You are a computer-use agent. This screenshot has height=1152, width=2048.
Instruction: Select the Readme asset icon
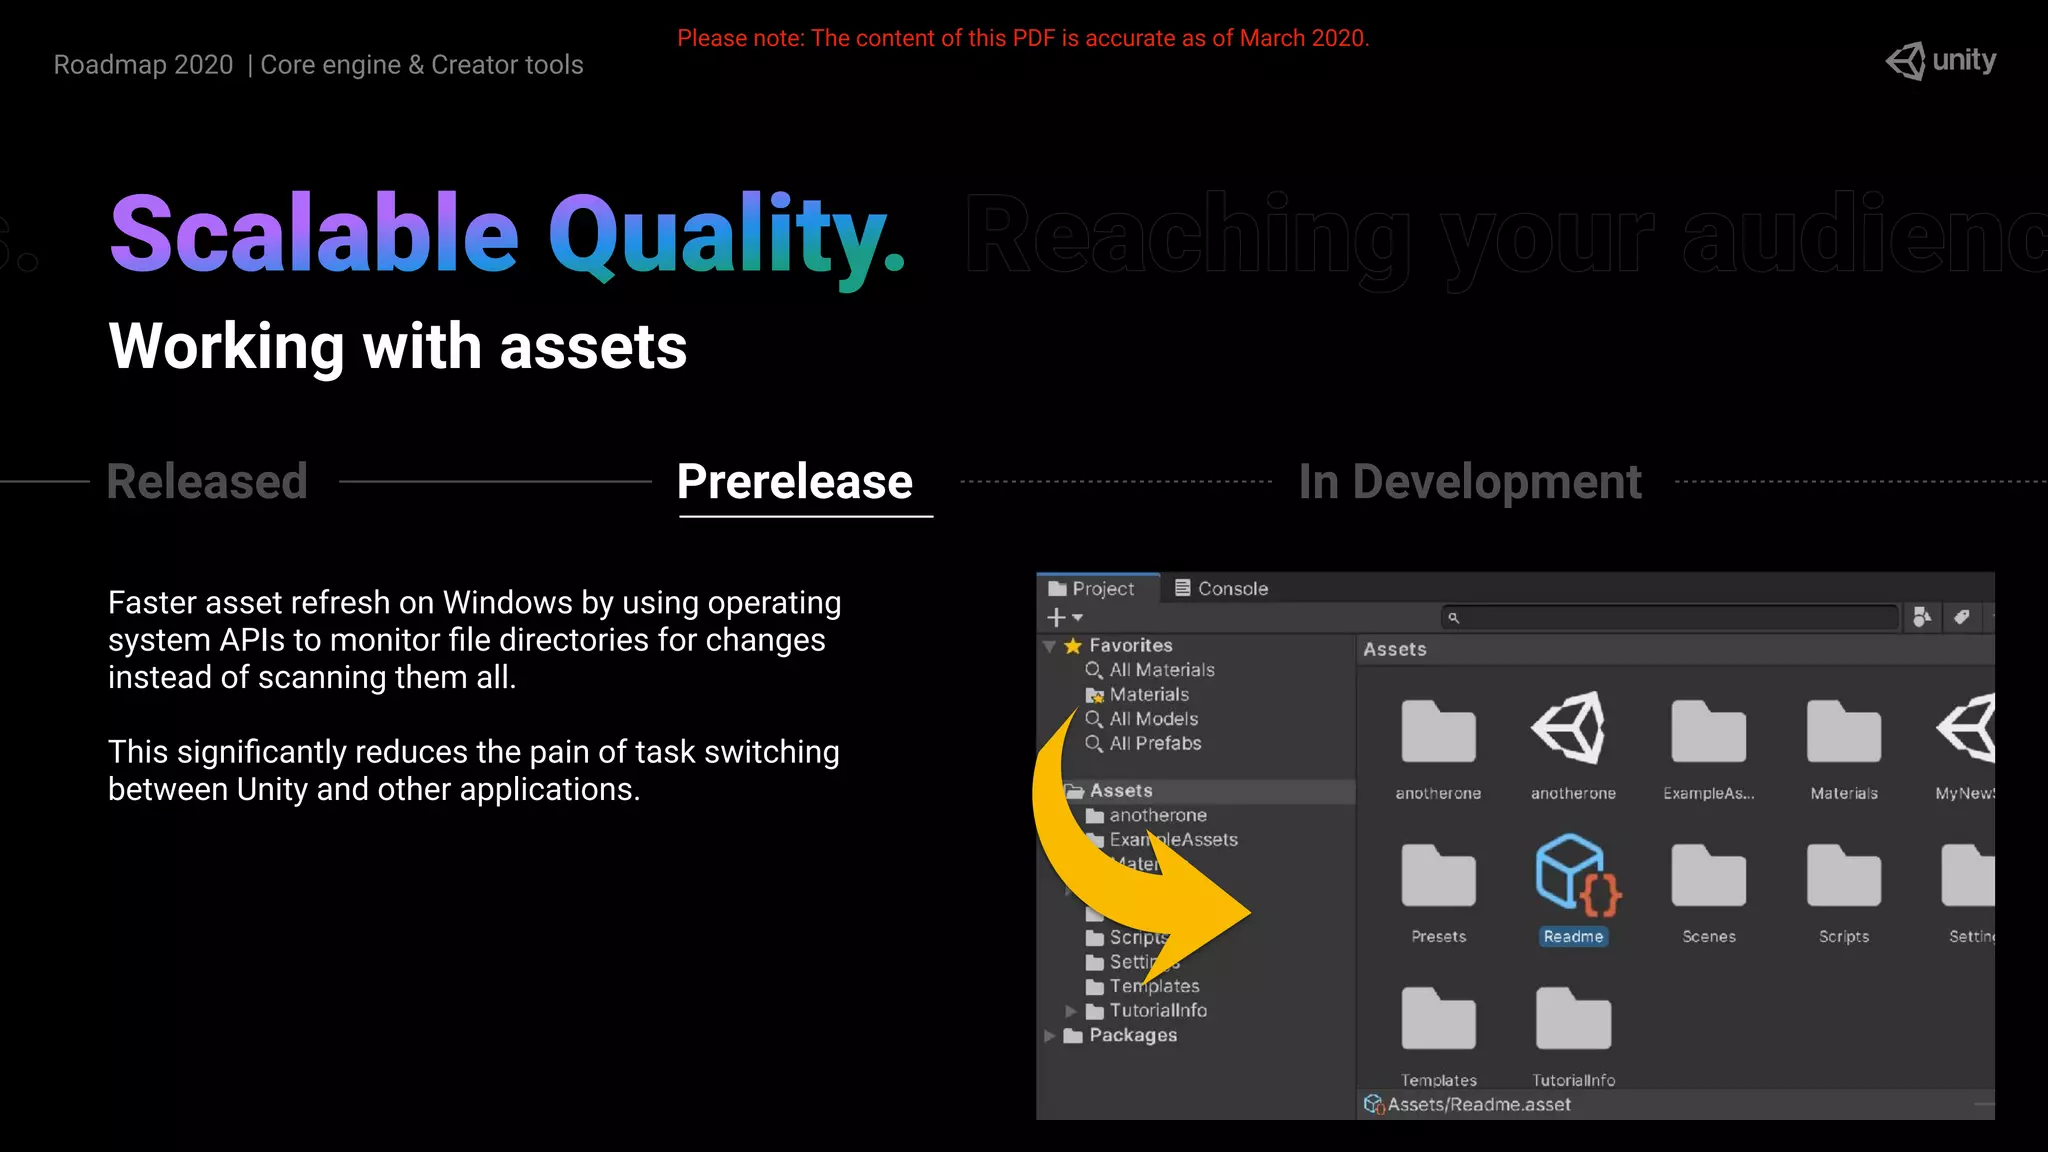[1577, 875]
